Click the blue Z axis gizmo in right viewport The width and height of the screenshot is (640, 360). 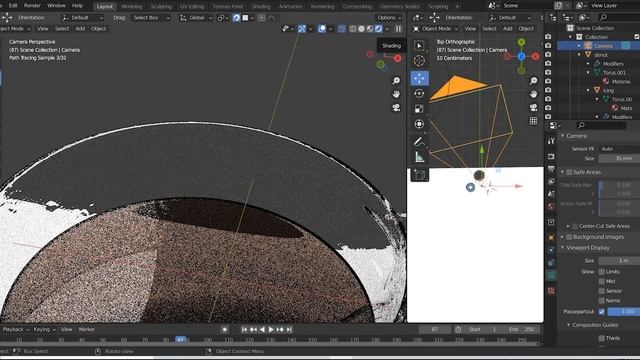(x=521, y=57)
